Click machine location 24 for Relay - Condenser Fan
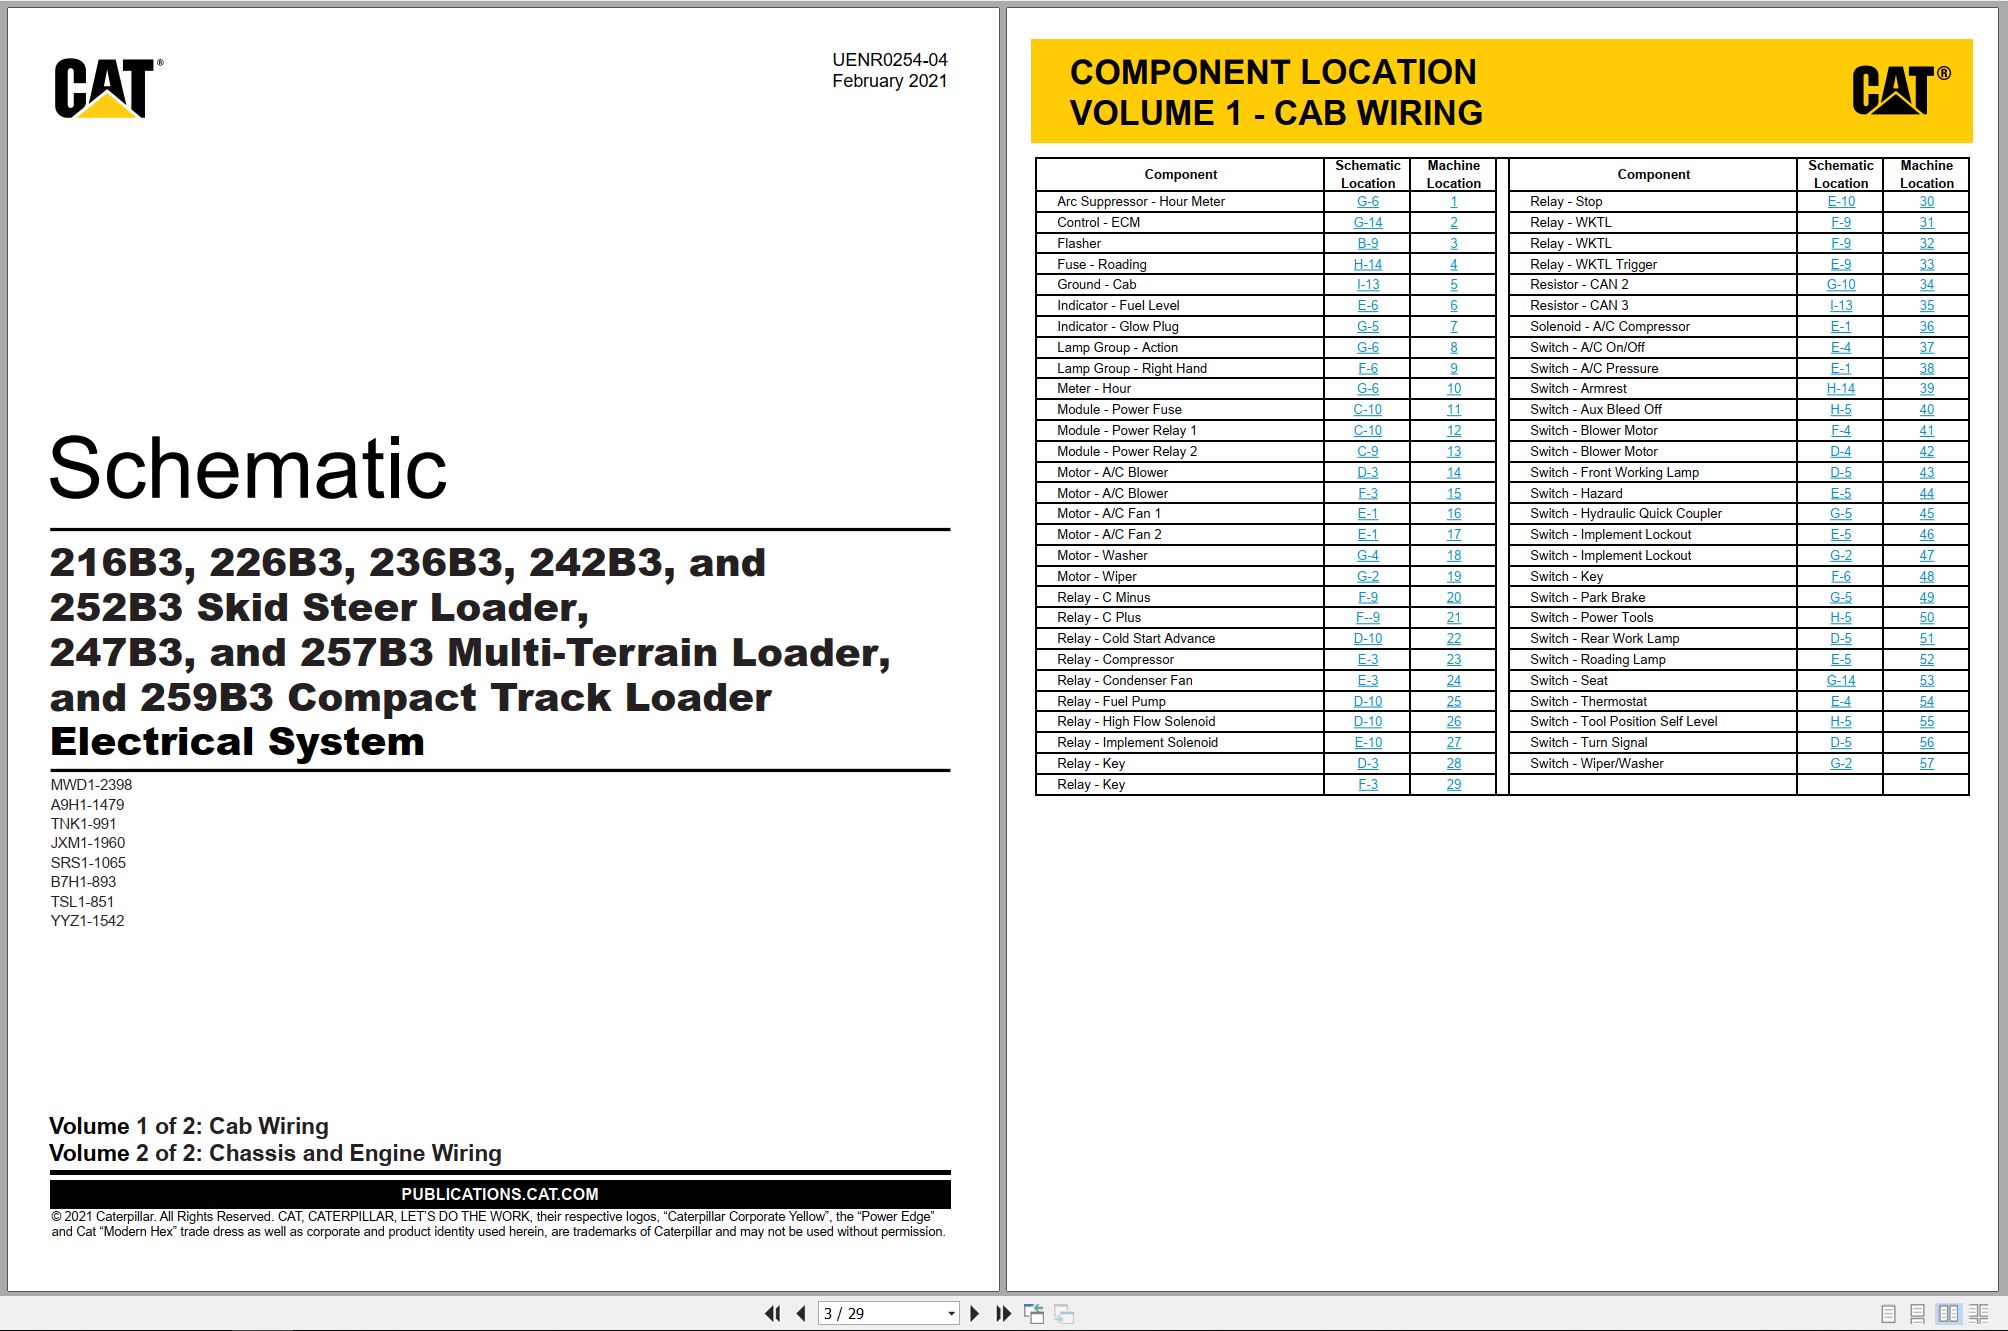 (x=1454, y=681)
